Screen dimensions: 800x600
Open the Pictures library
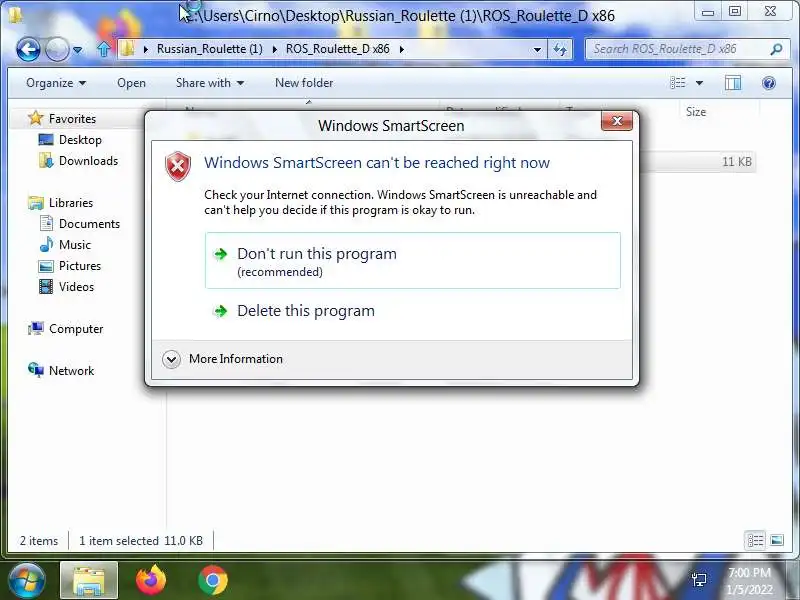(80, 265)
